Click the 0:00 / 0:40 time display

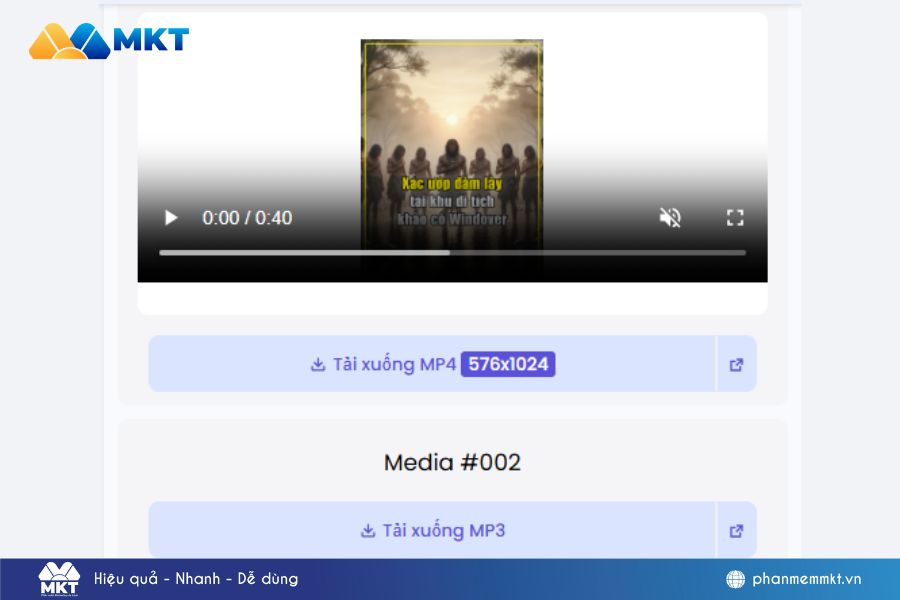click(247, 218)
